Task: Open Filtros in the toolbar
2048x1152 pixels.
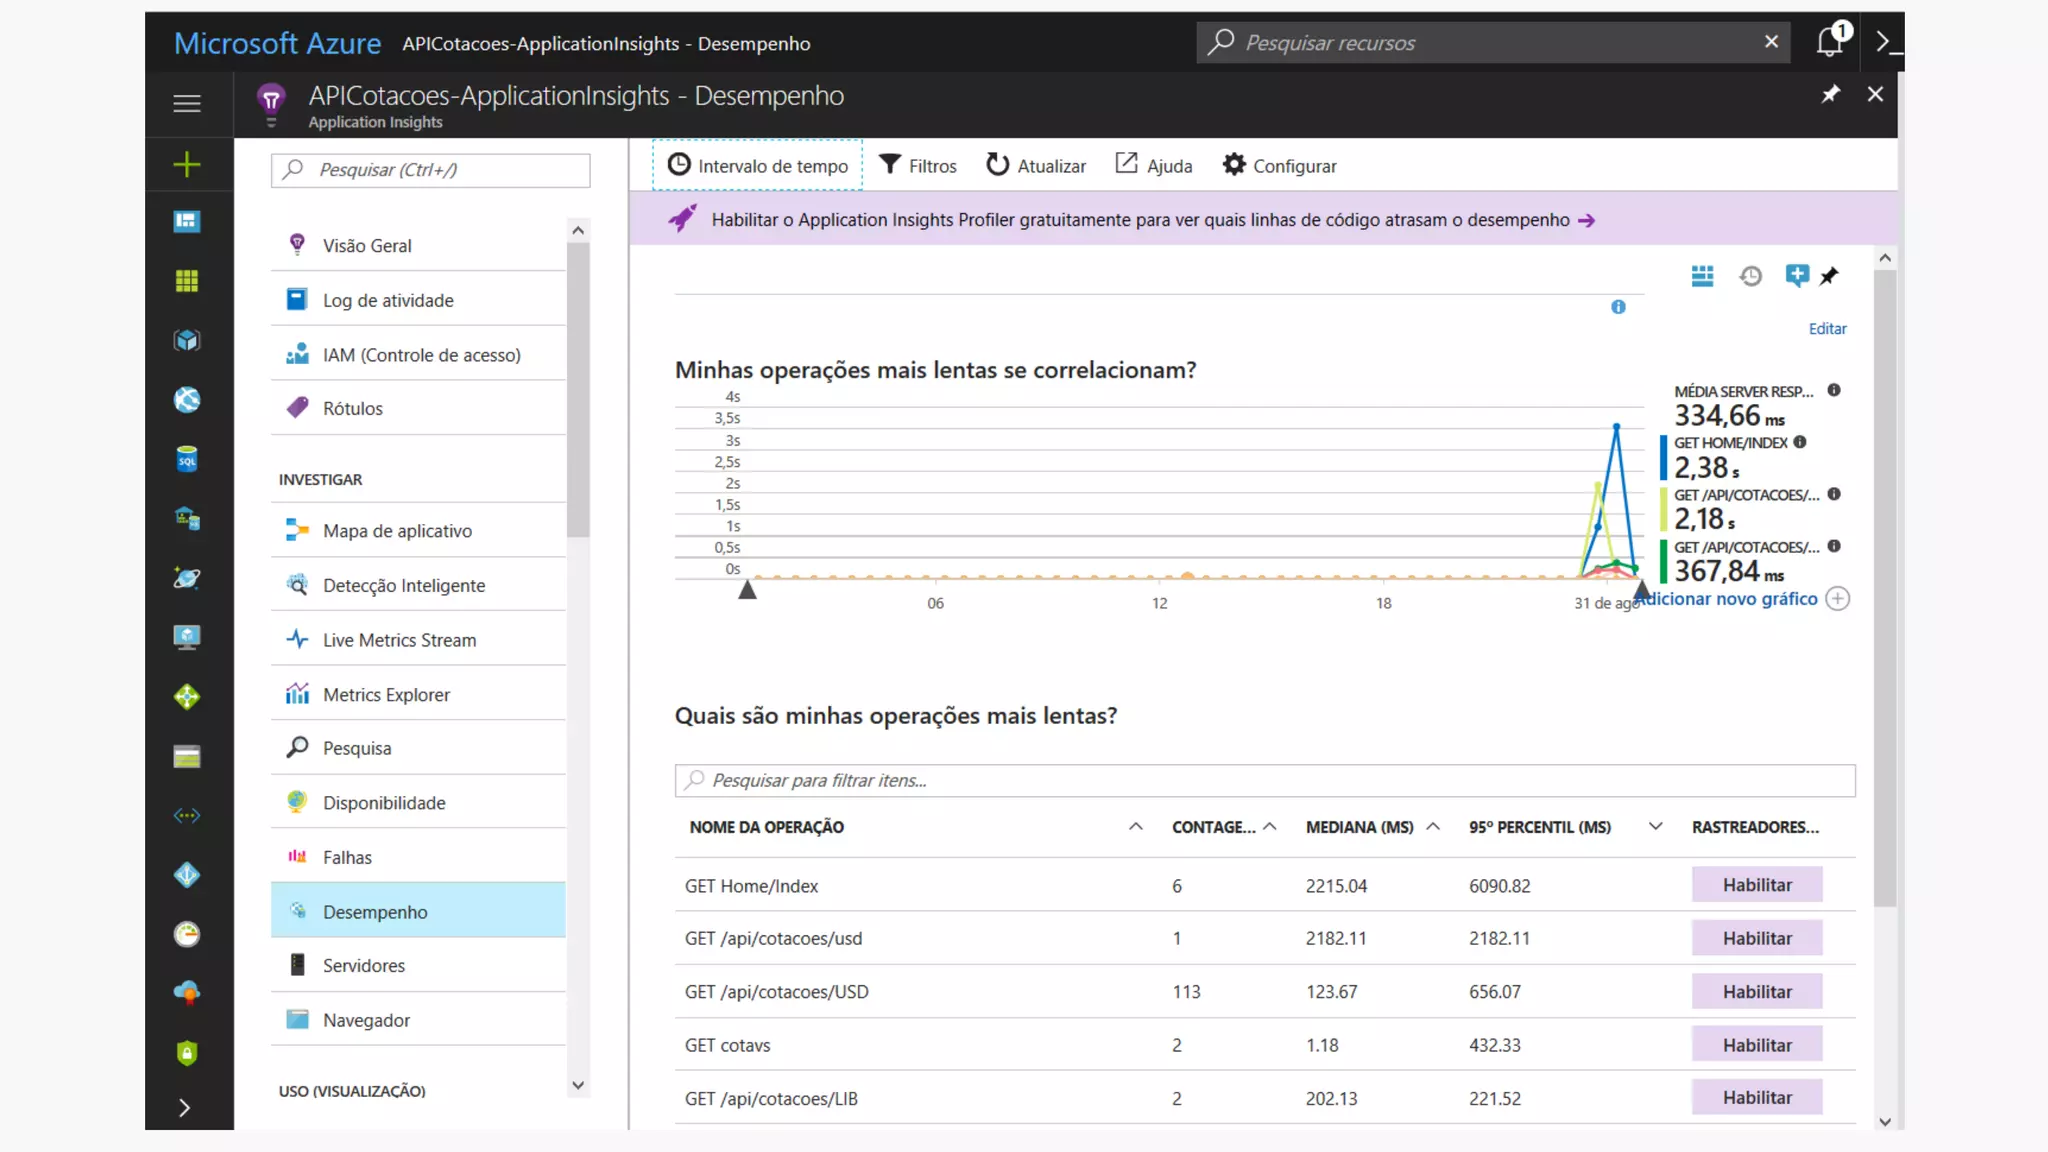Action: click(x=918, y=165)
